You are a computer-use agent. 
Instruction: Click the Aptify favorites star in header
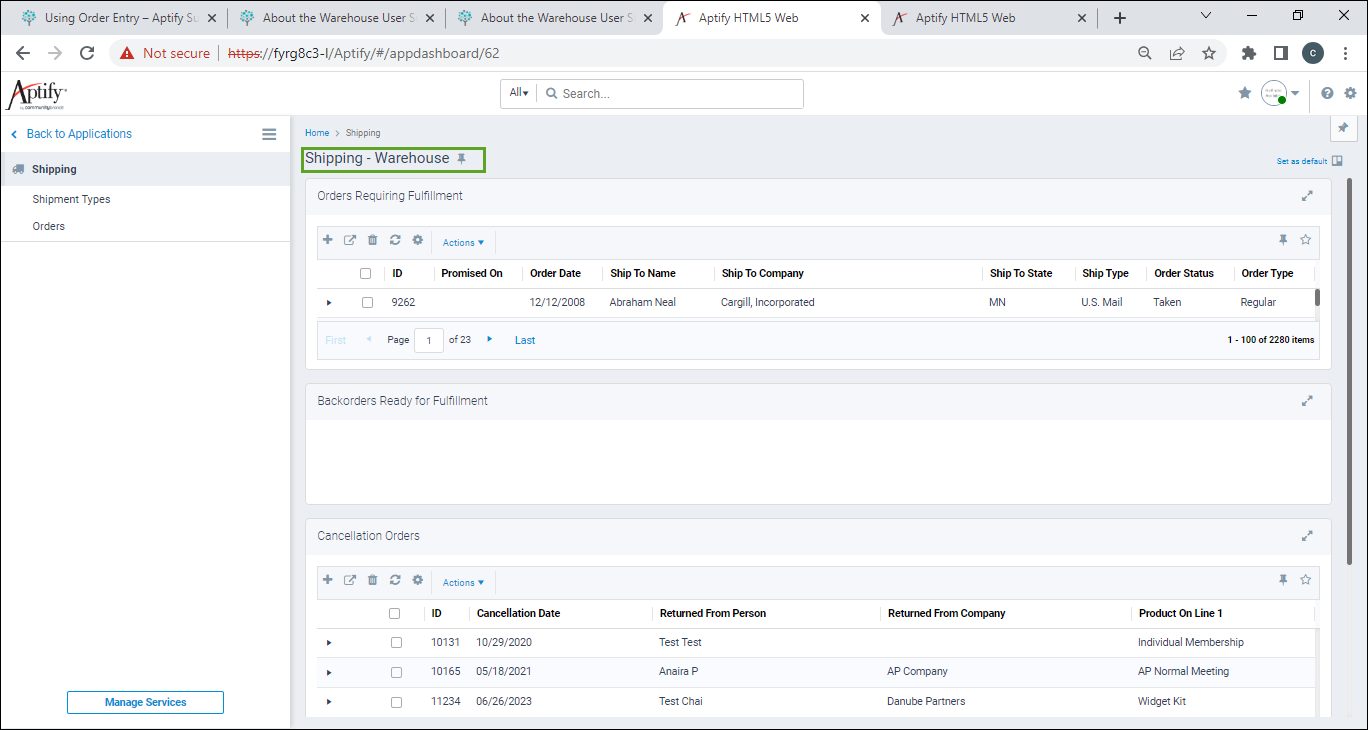1245,93
